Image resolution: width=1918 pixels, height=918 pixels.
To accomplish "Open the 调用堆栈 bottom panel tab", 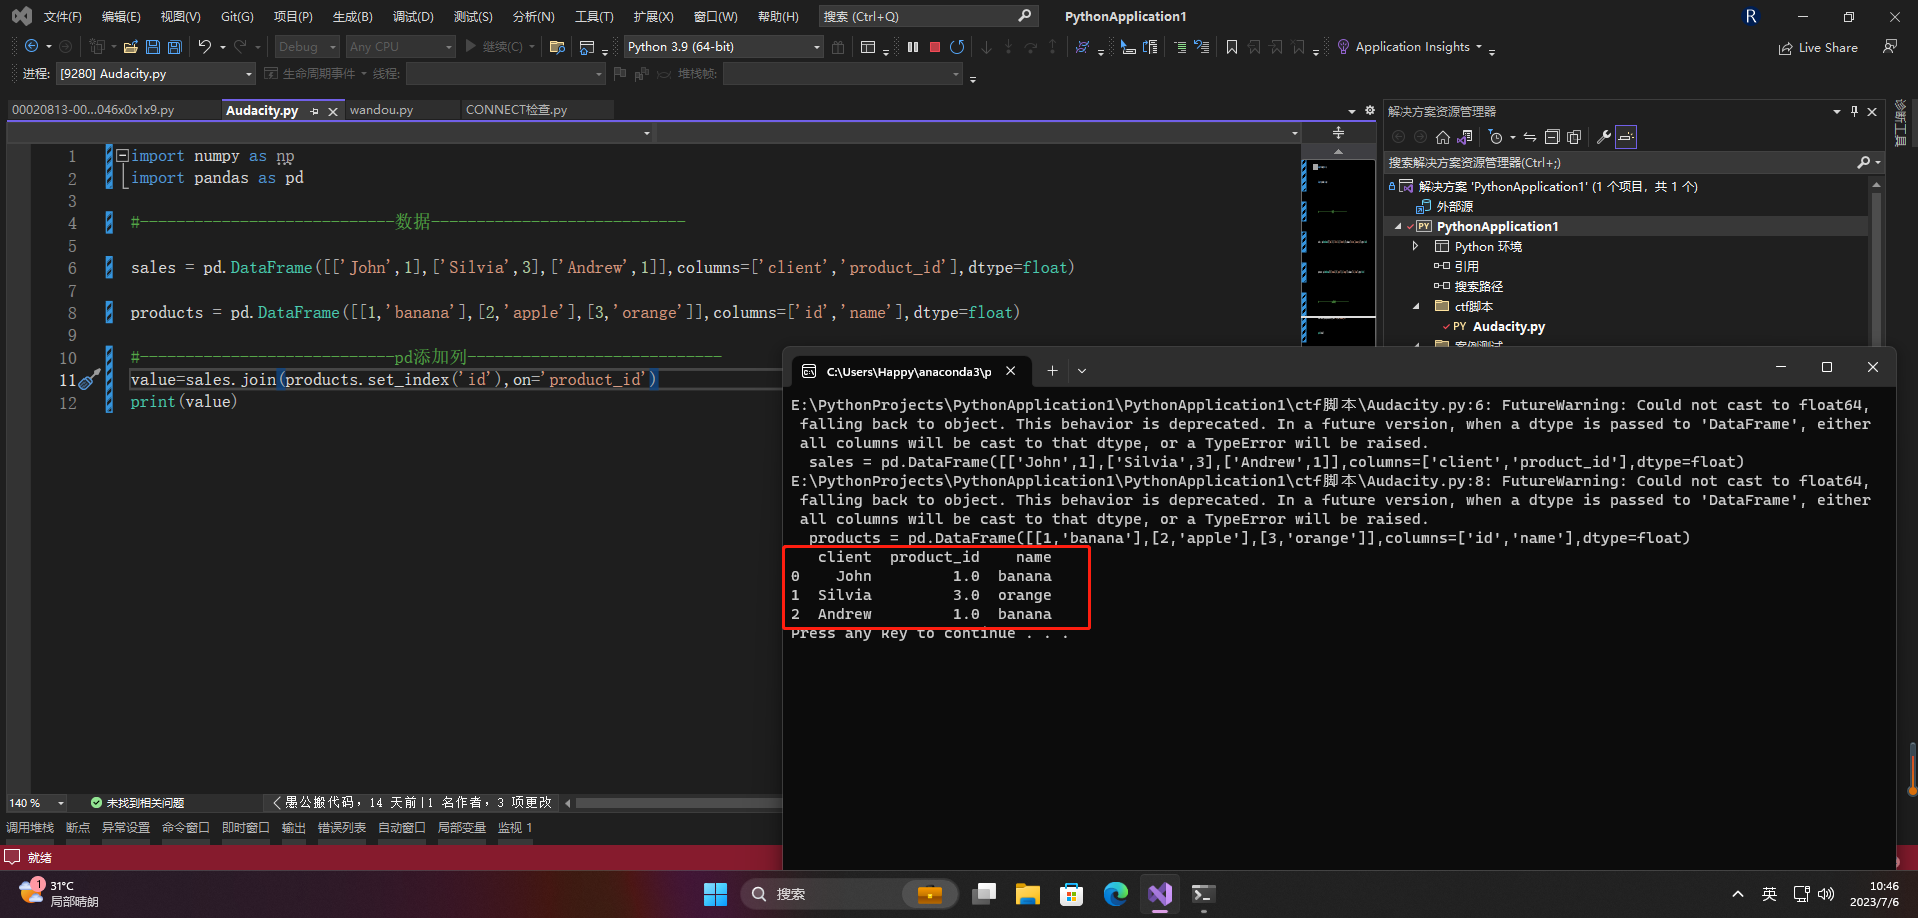I will point(30,828).
